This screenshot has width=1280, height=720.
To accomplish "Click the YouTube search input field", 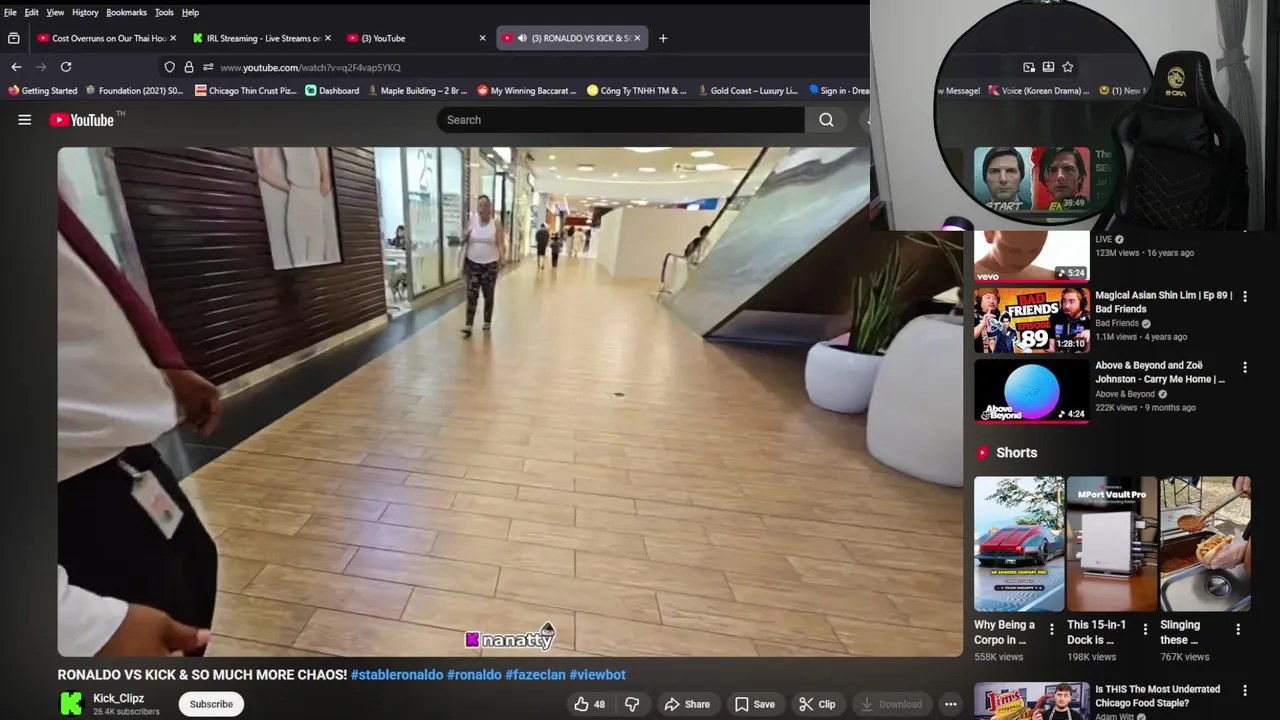I will 620,120.
